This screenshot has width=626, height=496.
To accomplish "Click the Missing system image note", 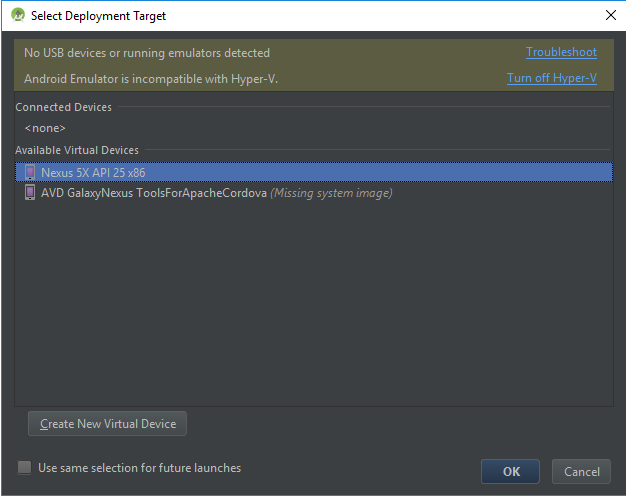I will [331, 193].
